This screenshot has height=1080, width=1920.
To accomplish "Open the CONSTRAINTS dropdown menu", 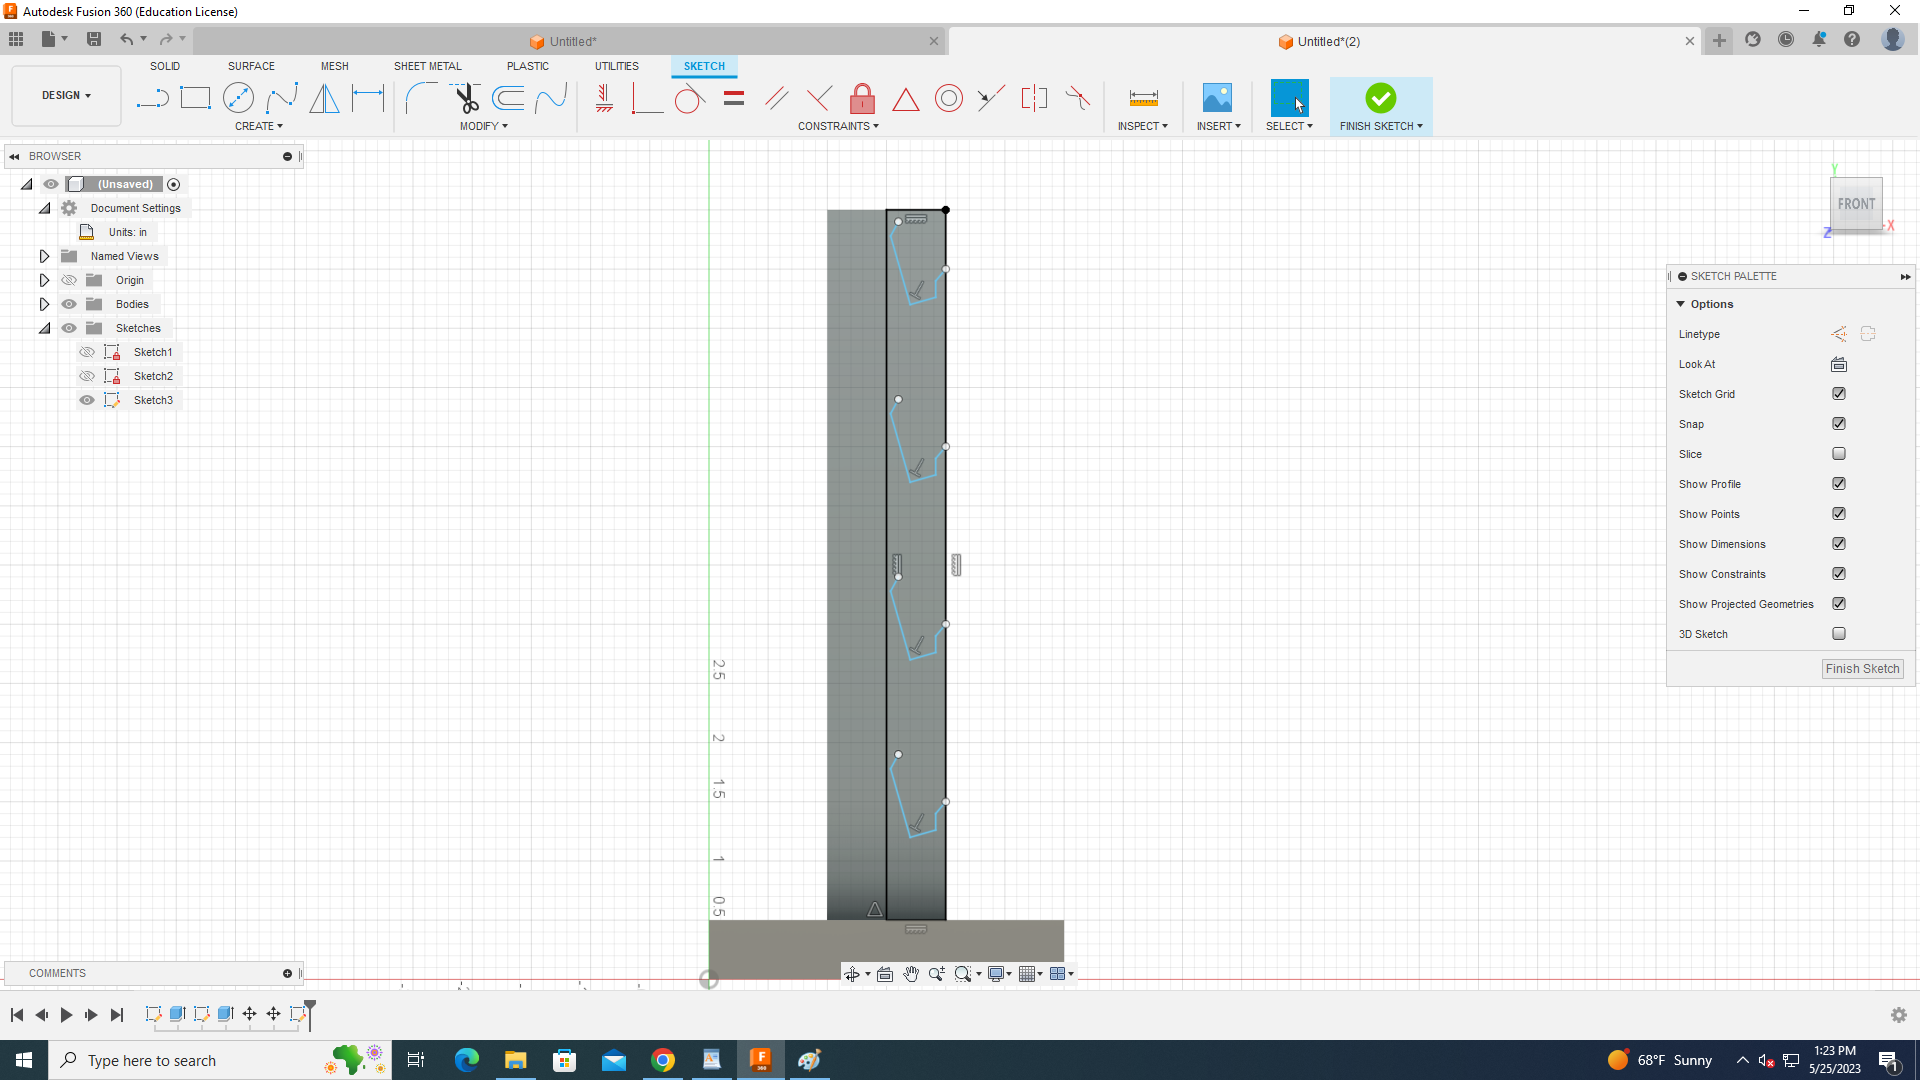I will tap(838, 126).
